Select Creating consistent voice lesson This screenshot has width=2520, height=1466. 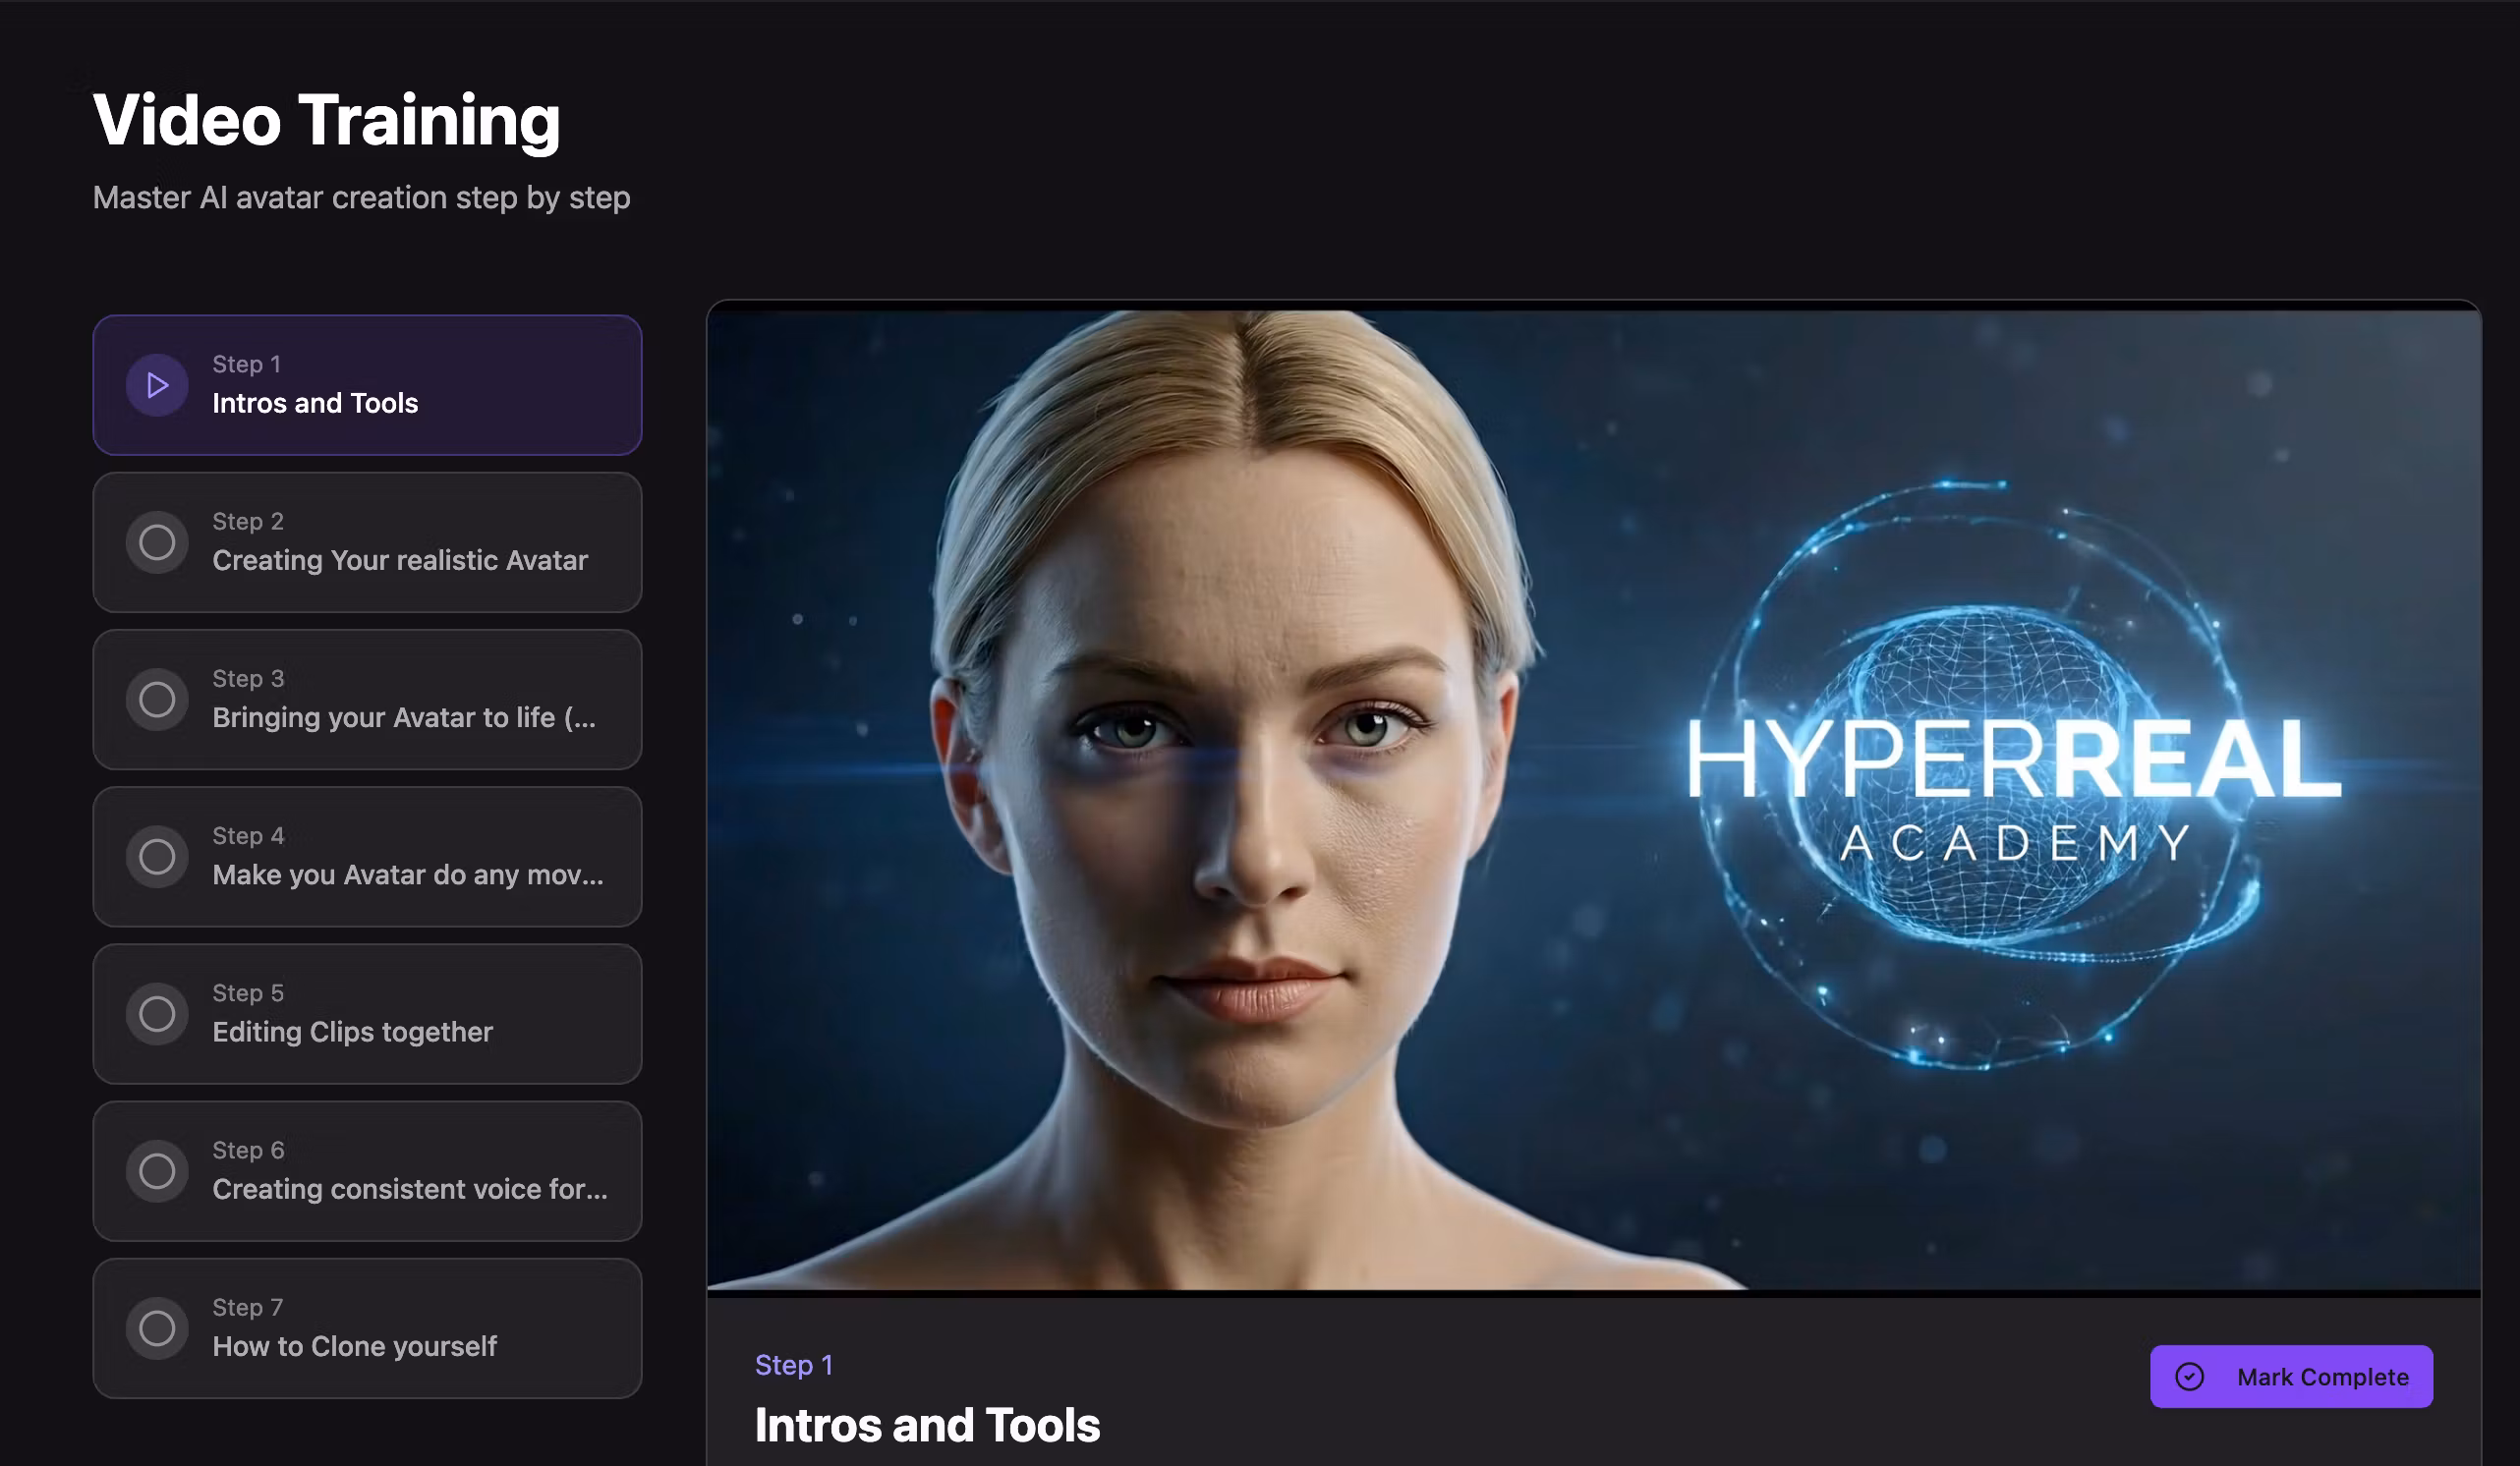[x=409, y=1188]
